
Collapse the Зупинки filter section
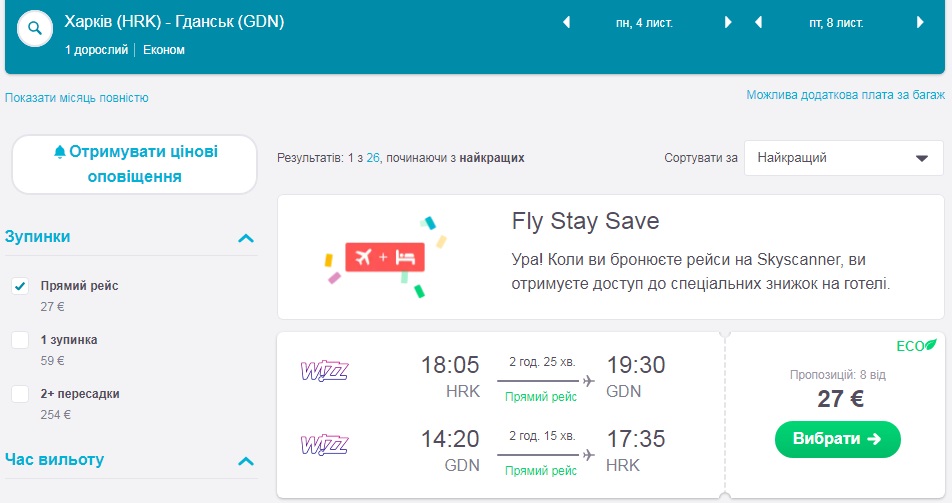[x=245, y=238]
